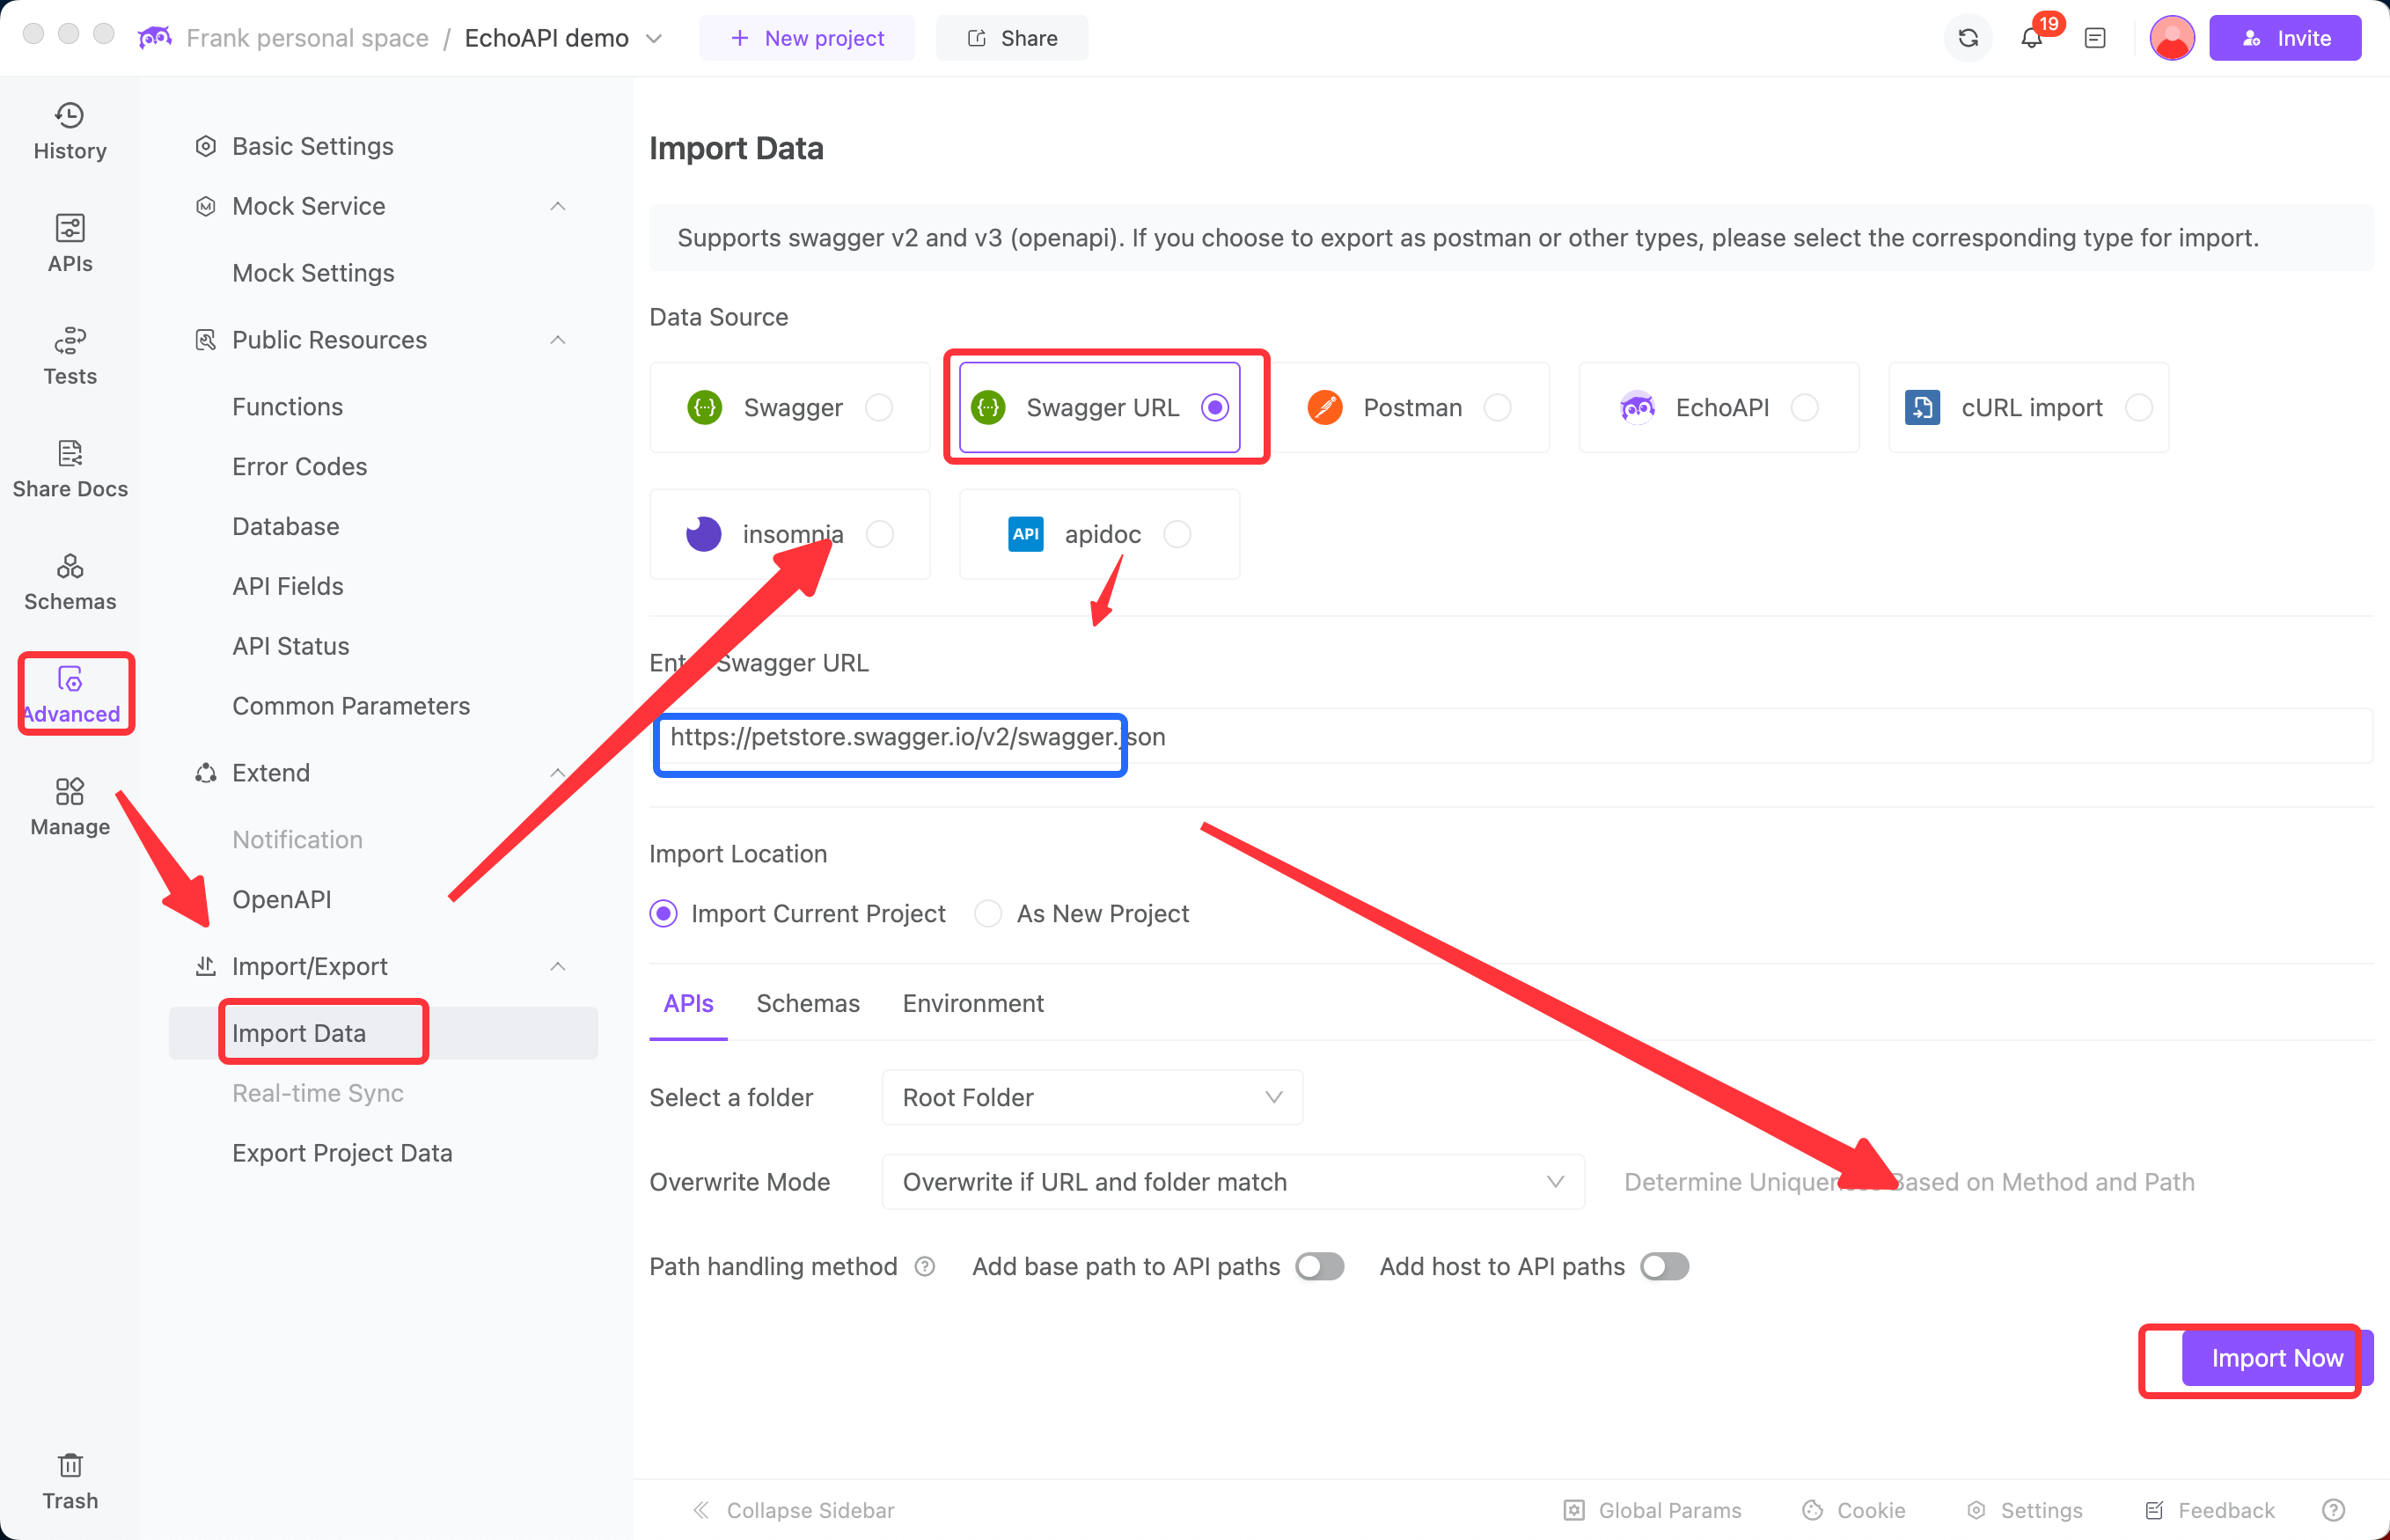Click the refresh sync icon
The width and height of the screenshot is (2390, 1540).
coord(1967,38)
